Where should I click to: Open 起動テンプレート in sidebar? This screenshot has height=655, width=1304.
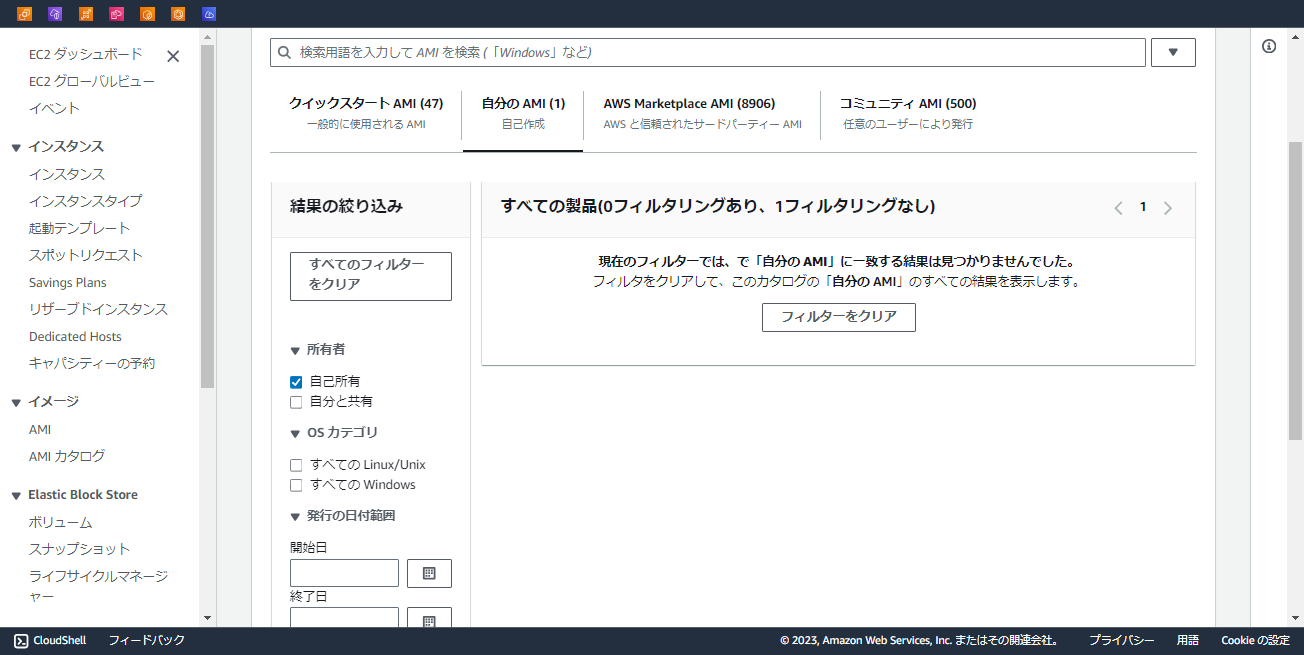pyautogui.click(x=80, y=228)
